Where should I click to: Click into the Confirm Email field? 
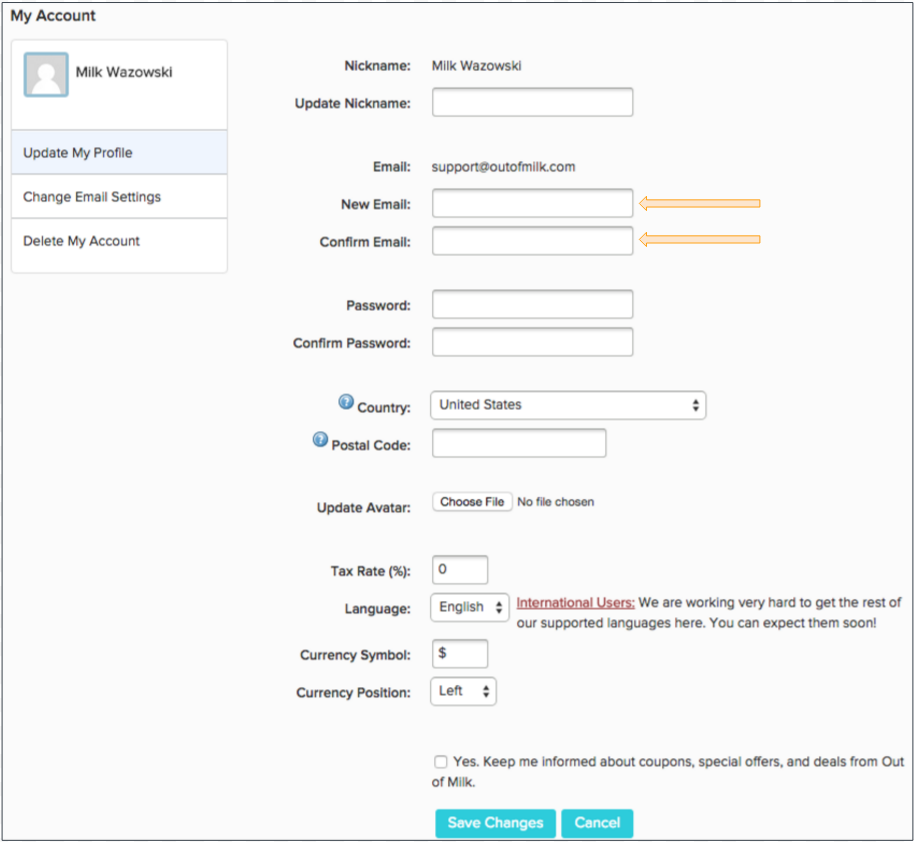coord(532,241)
